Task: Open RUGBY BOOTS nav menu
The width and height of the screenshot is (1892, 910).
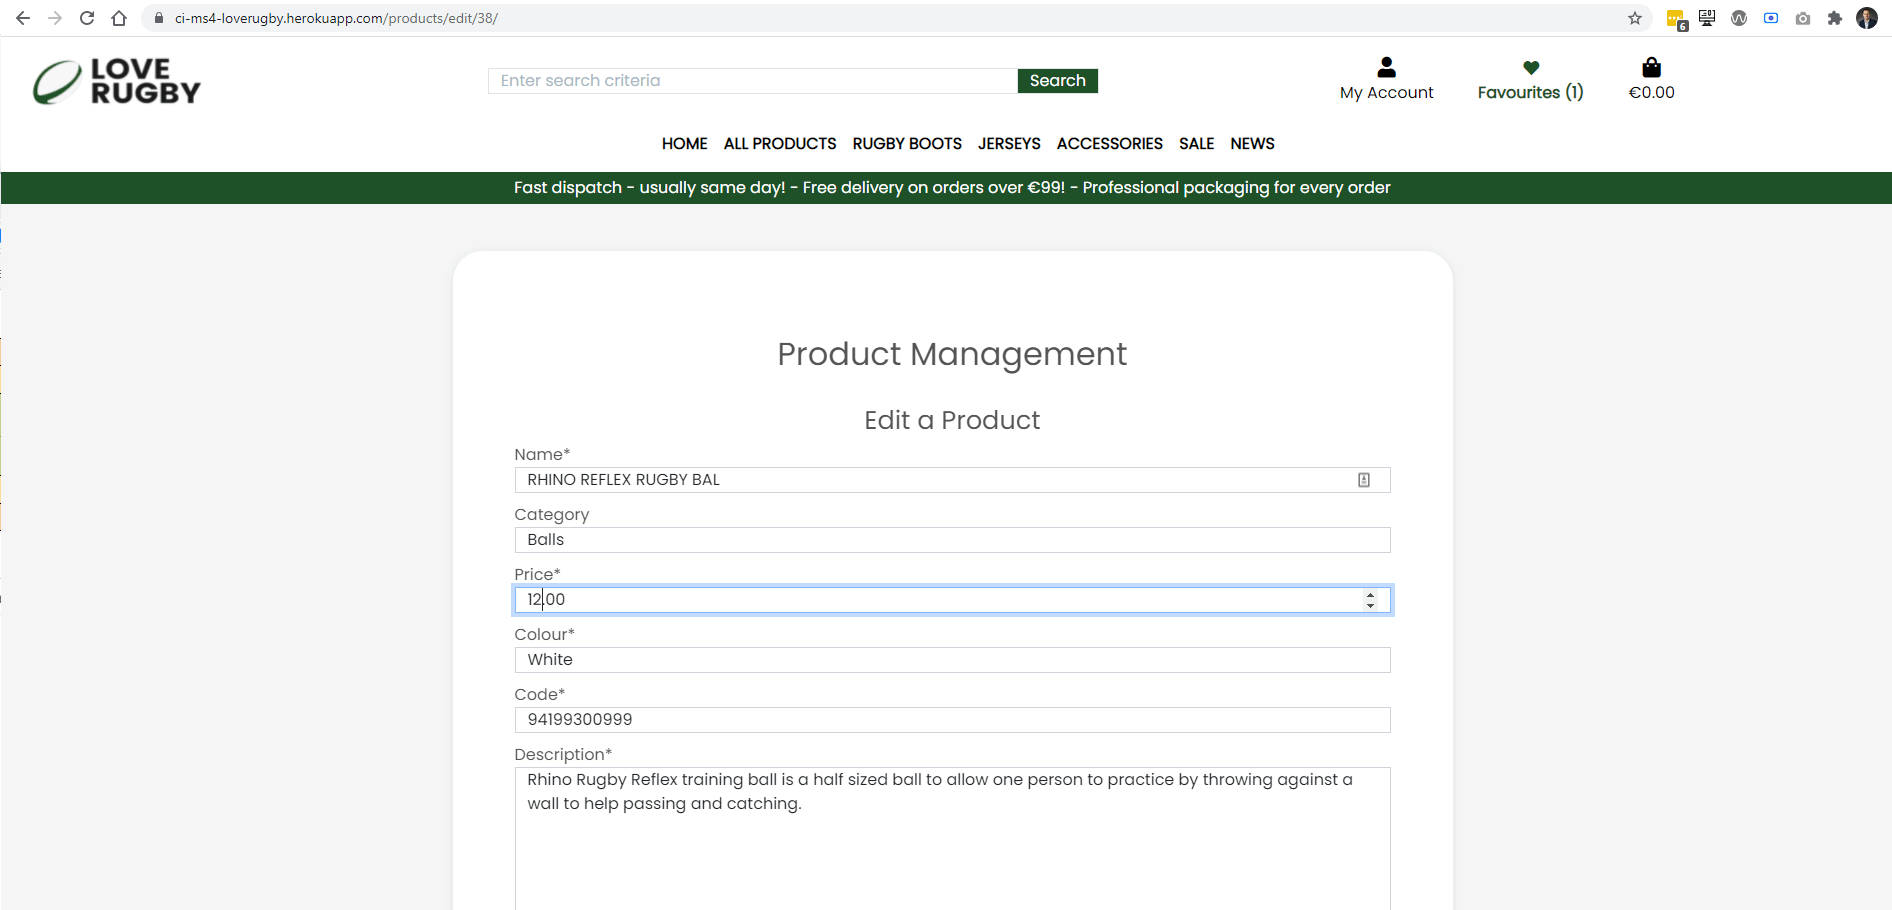Action: [x=907, y=144]
